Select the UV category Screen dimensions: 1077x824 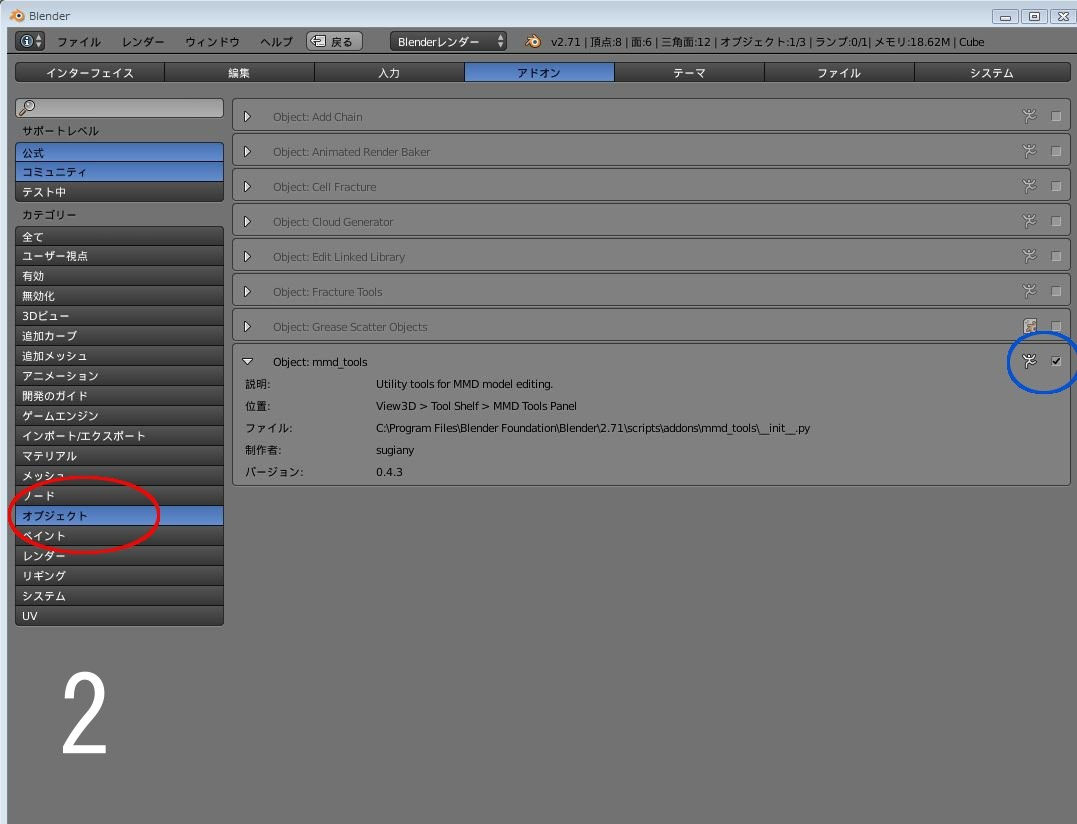point(120,615)
